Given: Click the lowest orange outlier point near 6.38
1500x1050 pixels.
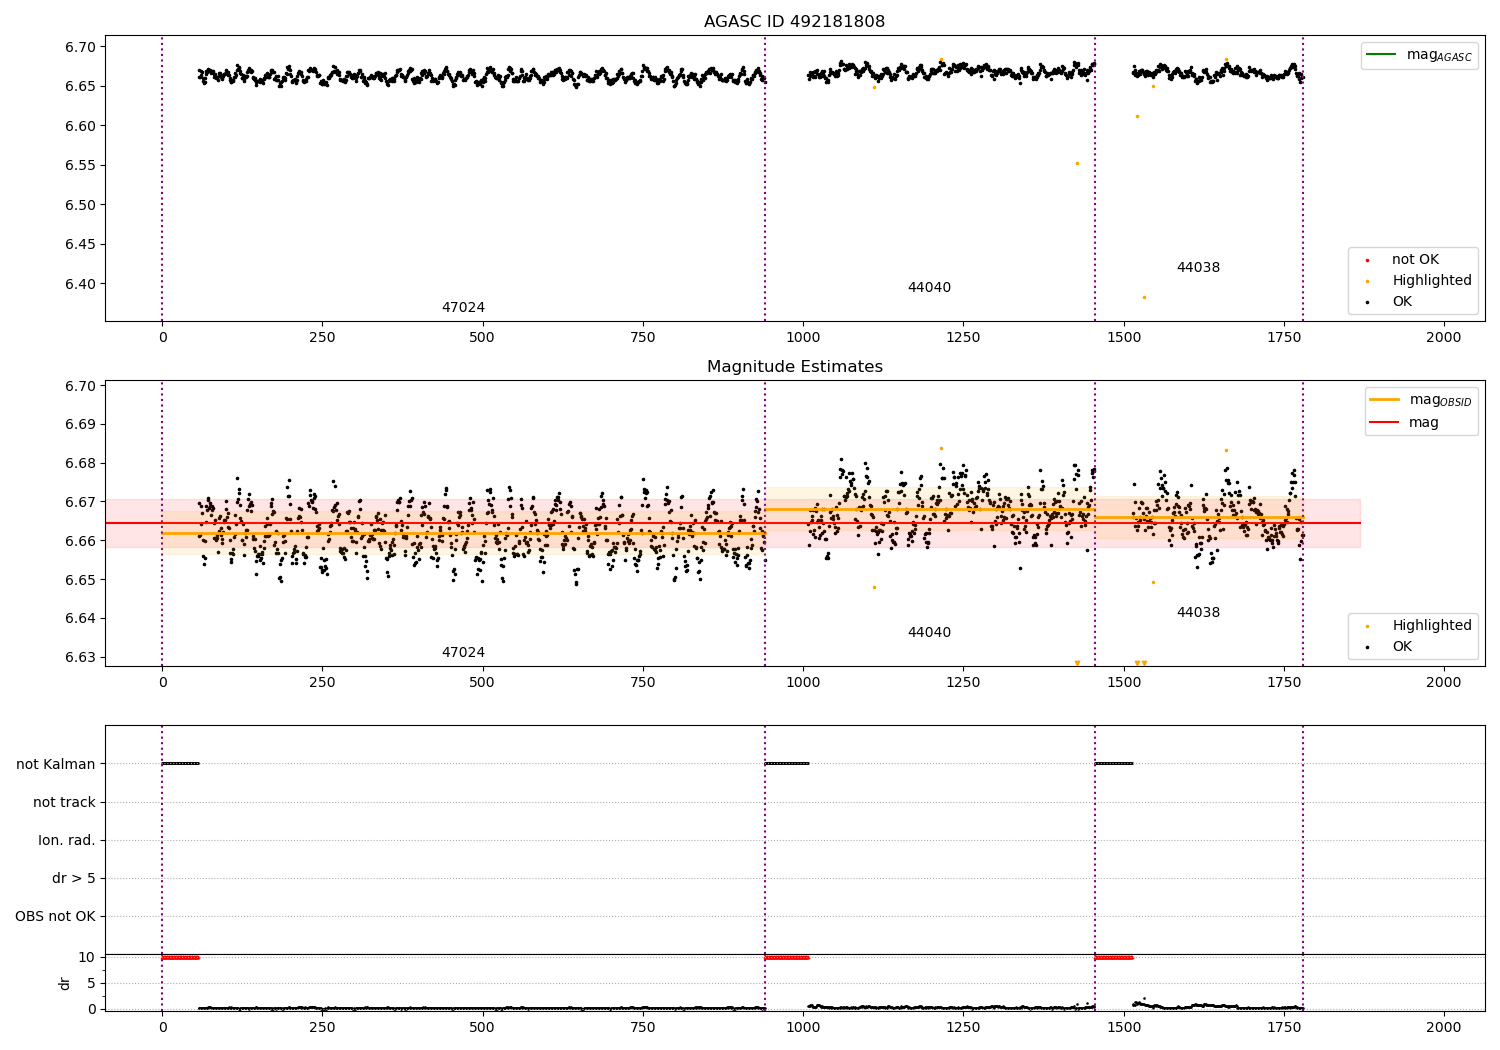Looking at the screenshot, I should [1144, 297].
